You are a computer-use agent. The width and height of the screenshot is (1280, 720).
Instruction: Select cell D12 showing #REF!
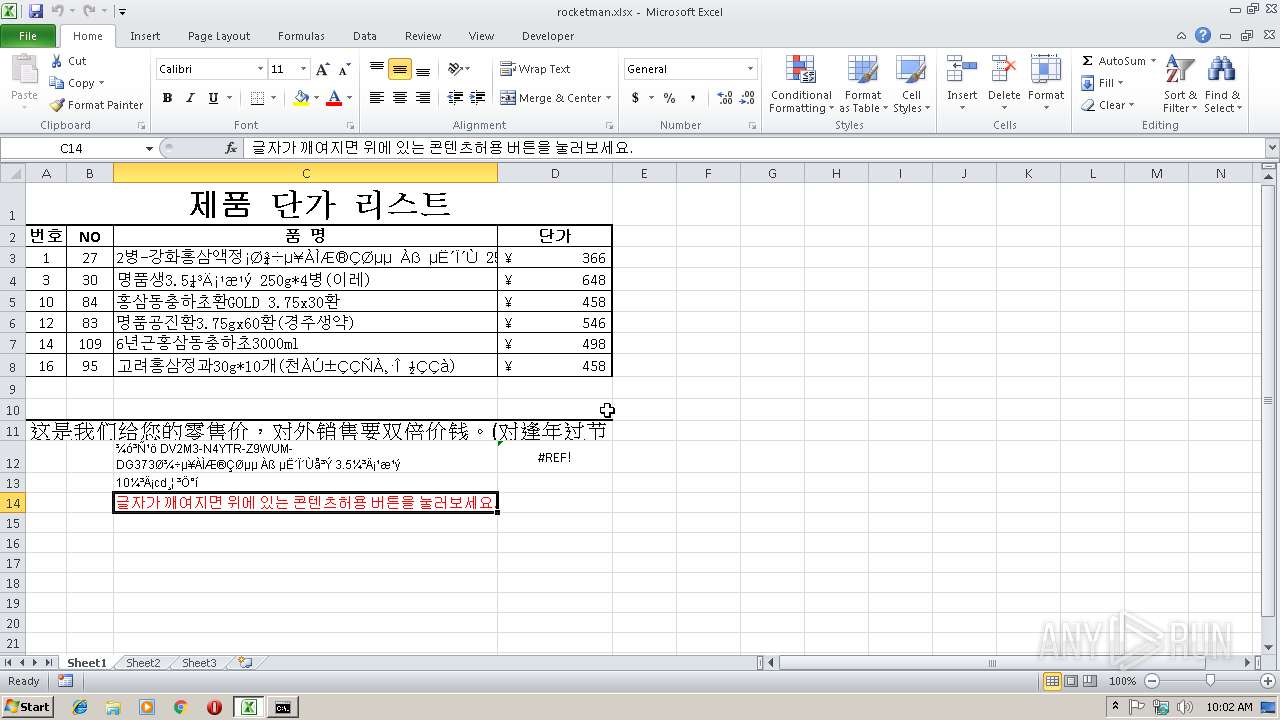[555, 457]
